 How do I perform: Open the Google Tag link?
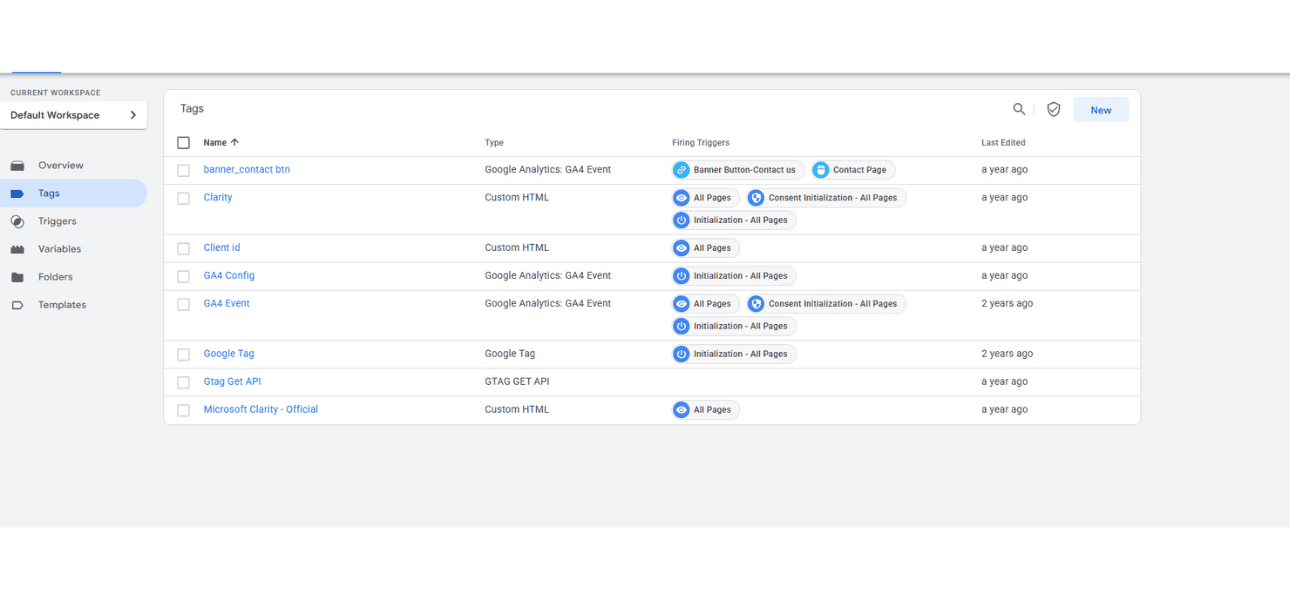(228, 354)
